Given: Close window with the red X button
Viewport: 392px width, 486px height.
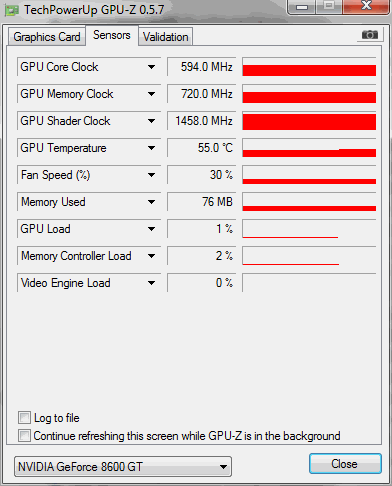Looking at the screenshot, I should [x=366, y=6].
